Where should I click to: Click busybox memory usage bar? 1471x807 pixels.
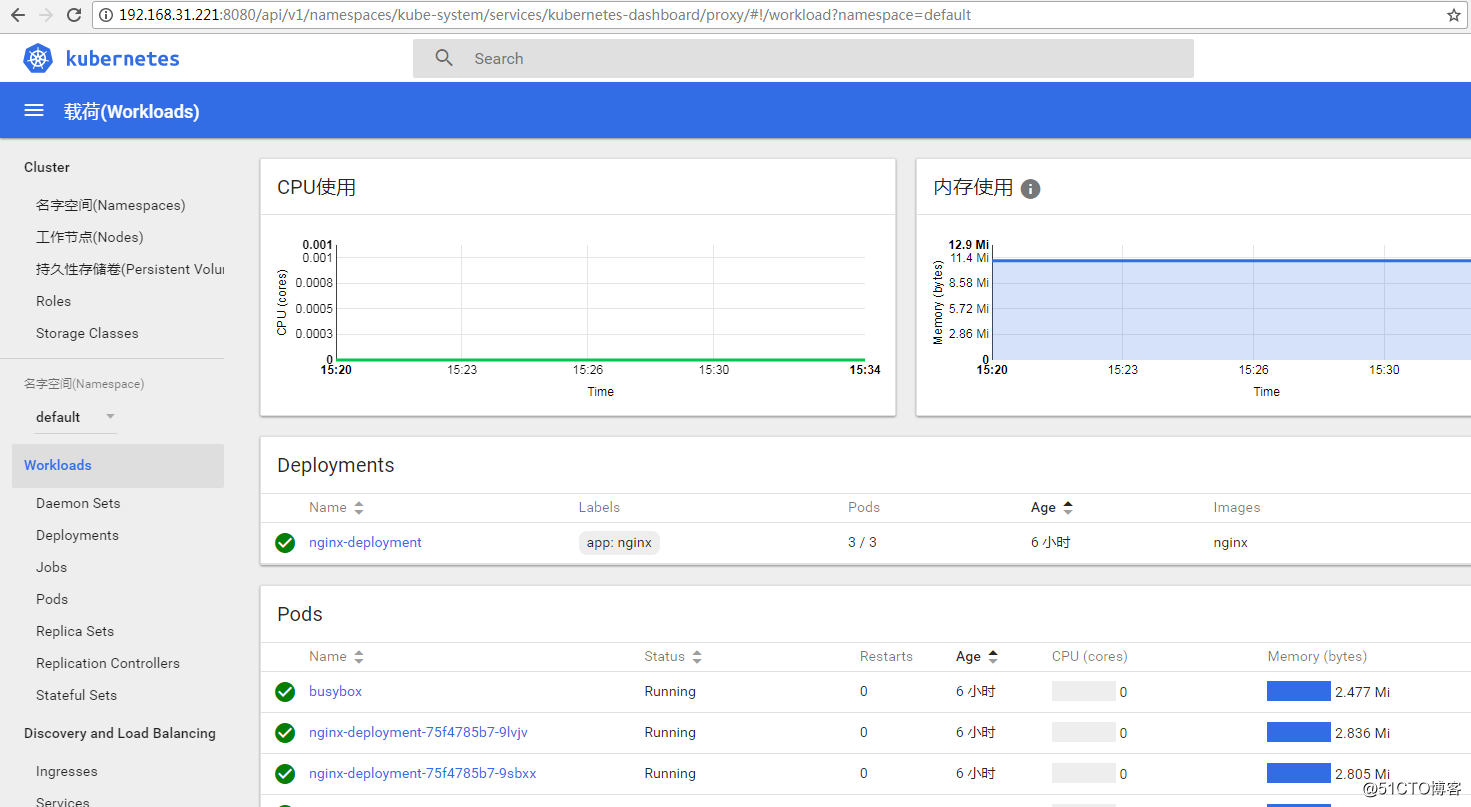1299,691
